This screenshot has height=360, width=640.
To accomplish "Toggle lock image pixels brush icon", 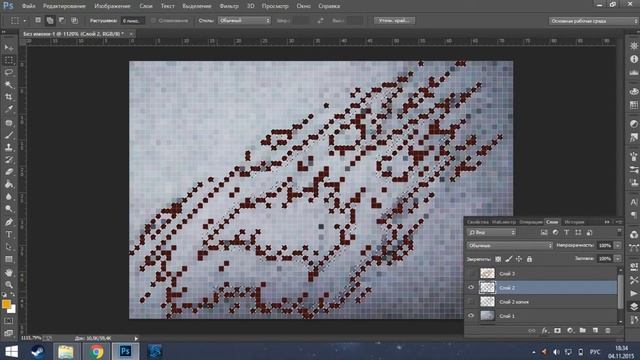I will [509, 259].
